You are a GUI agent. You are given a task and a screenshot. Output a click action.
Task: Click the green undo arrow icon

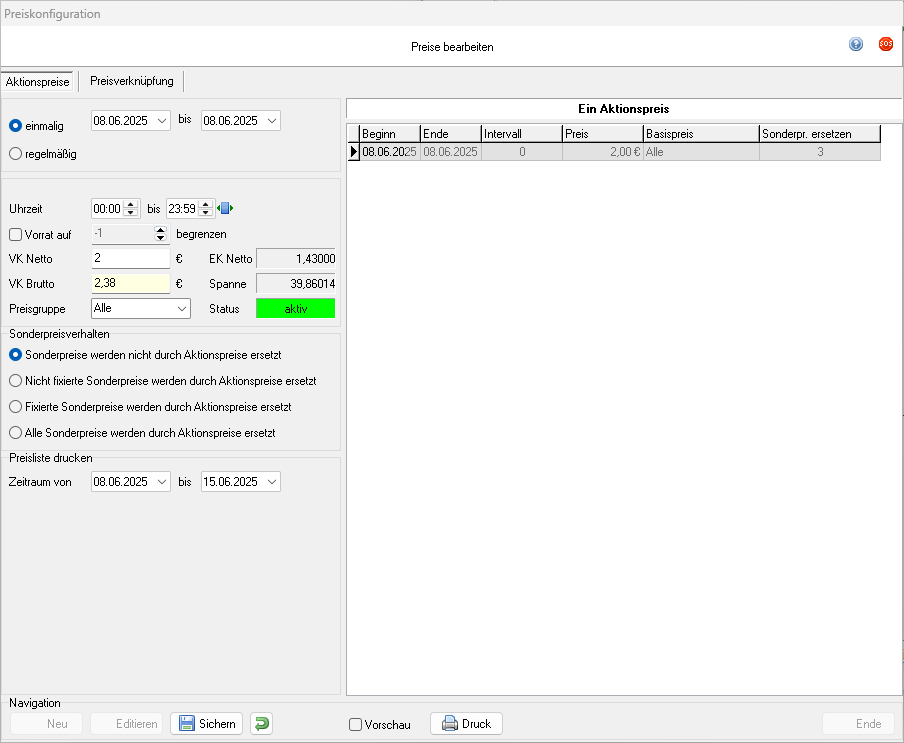[261, 723]
